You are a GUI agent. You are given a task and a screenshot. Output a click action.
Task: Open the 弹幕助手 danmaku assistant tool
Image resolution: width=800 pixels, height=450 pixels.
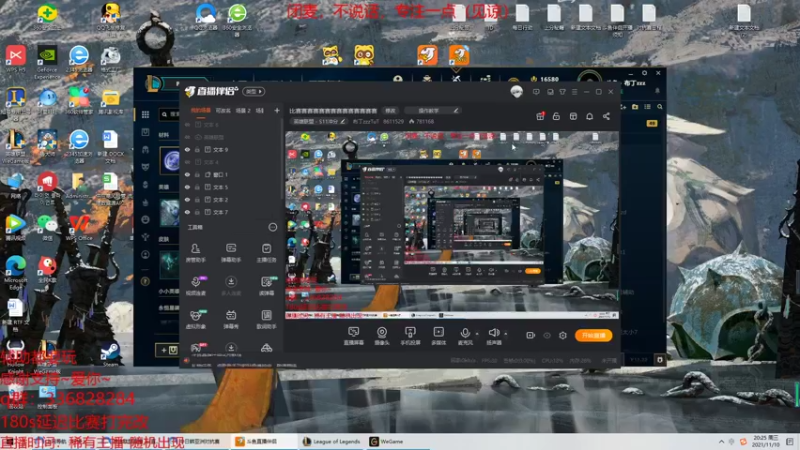(231, 253)
